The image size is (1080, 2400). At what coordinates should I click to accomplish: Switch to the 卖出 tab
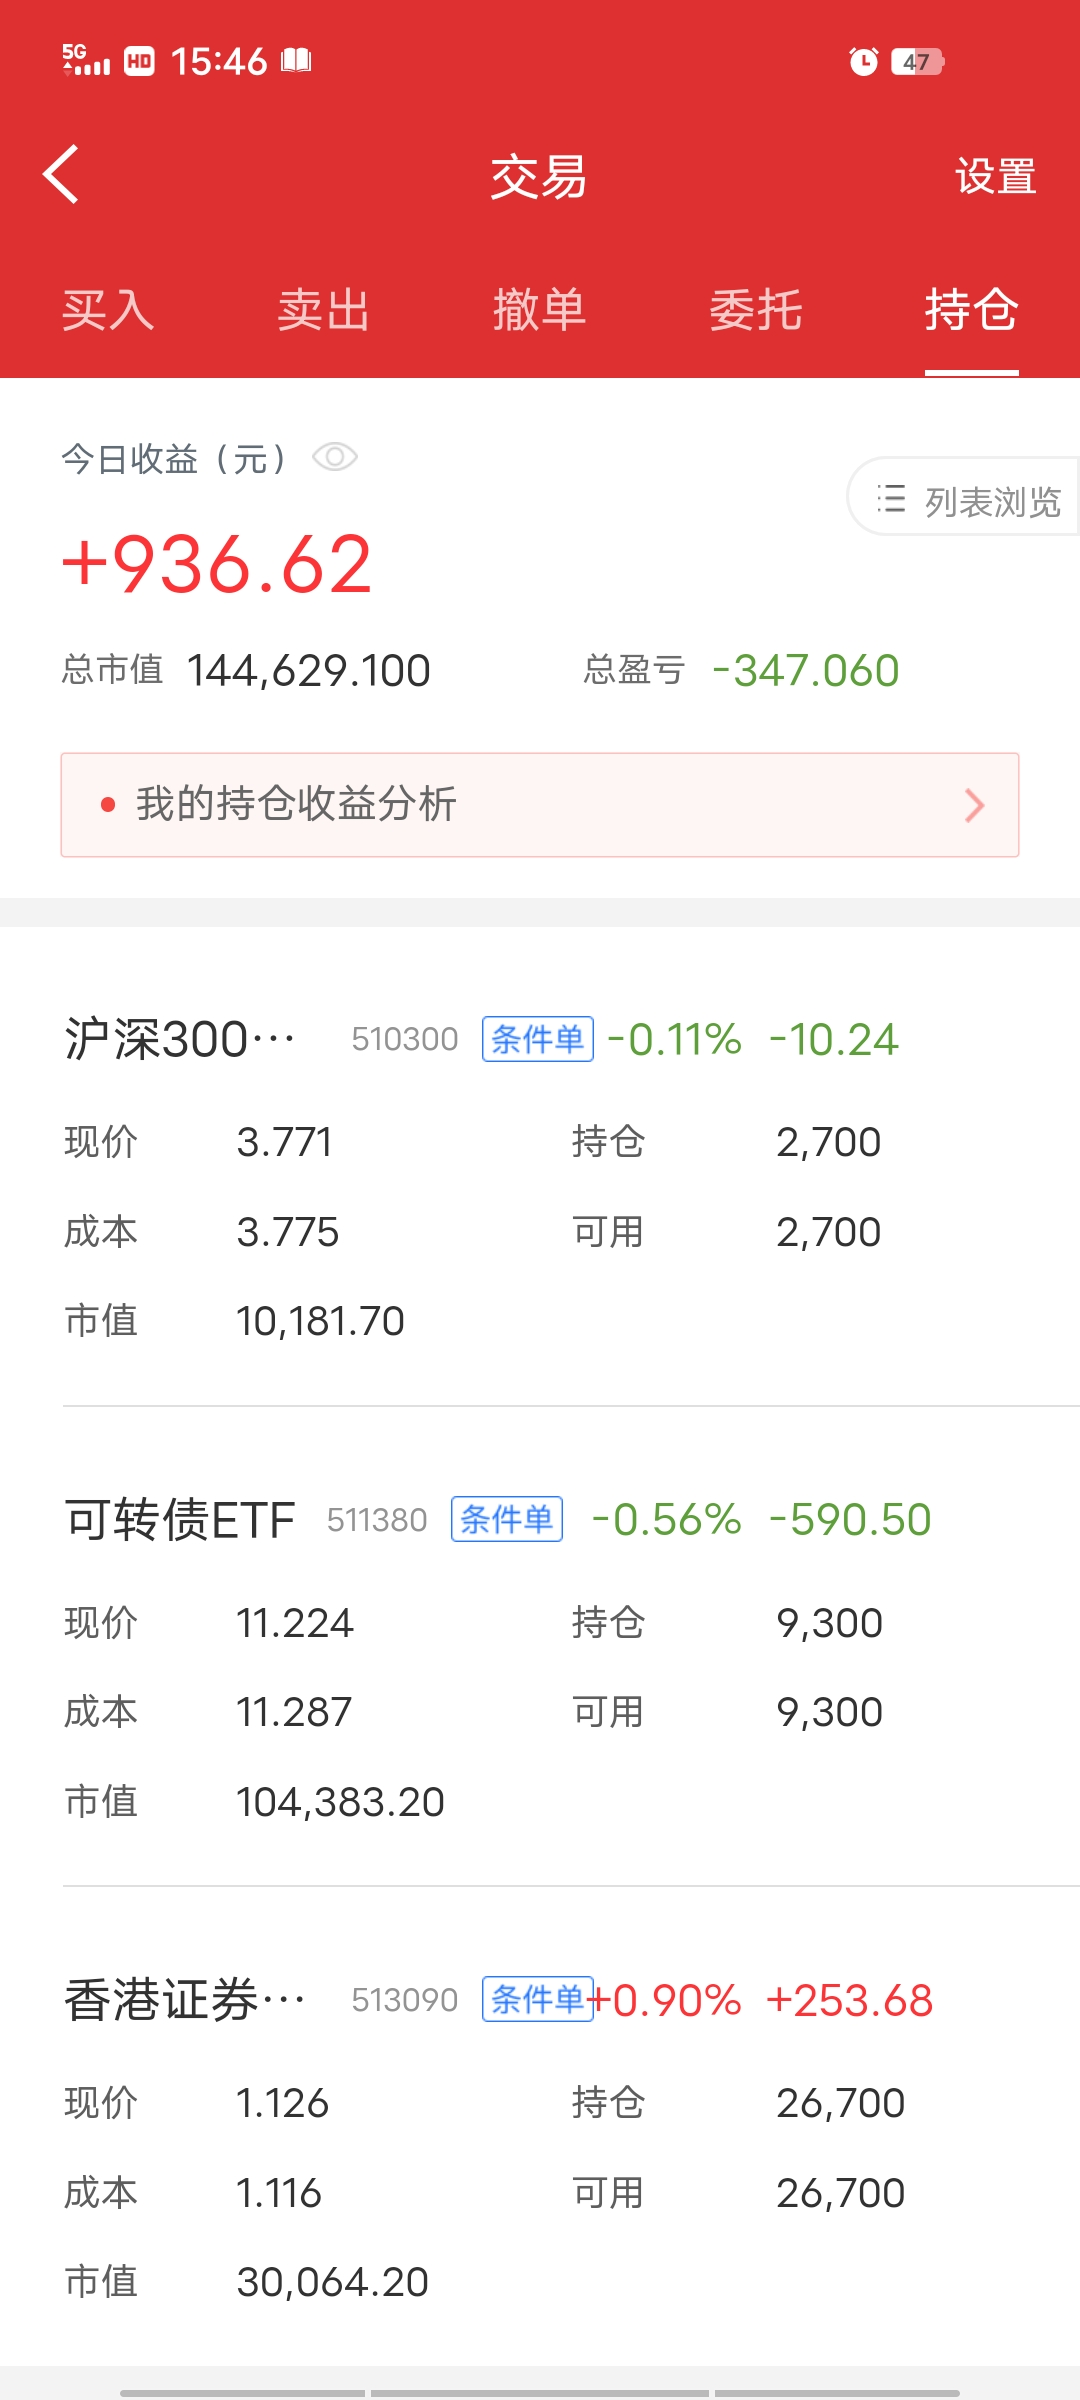click(323, 310)
